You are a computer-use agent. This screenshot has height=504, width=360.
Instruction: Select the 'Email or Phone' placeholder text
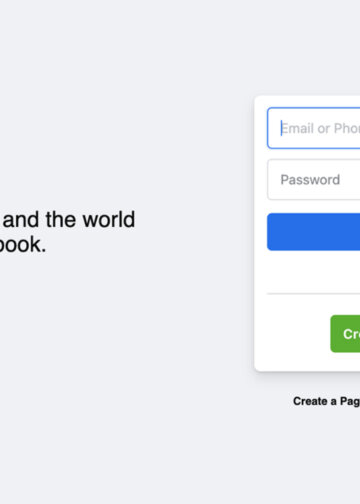click(x=320, y=128)
